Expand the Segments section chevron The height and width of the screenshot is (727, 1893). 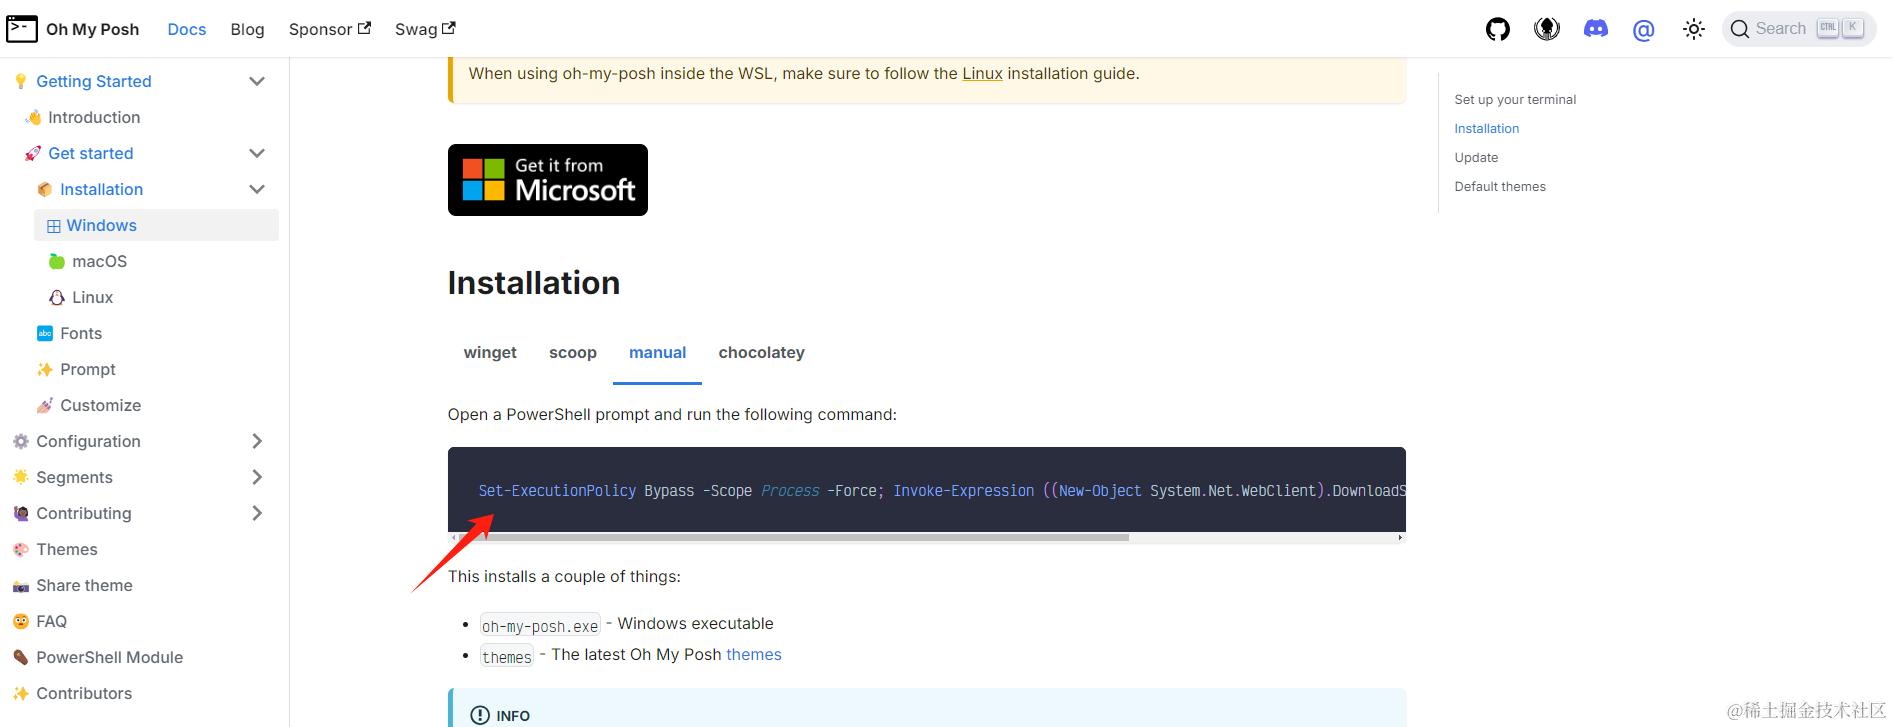click(x=257, y=477)
